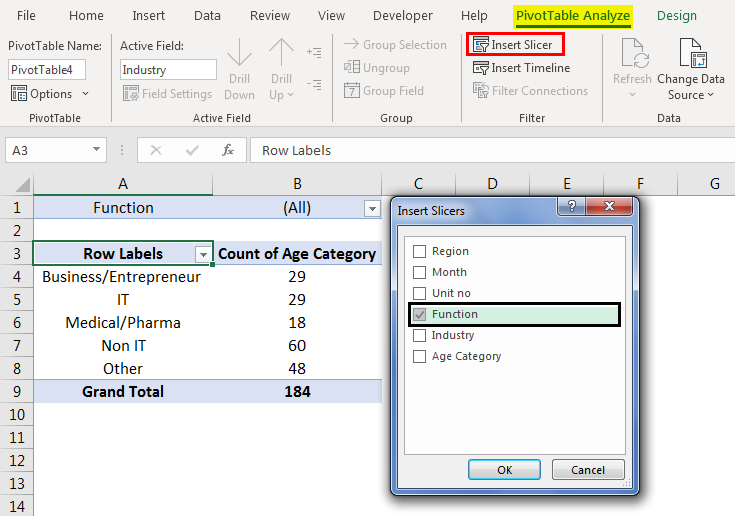Cancel the Insert Slicers dialog

coord(587,470)
